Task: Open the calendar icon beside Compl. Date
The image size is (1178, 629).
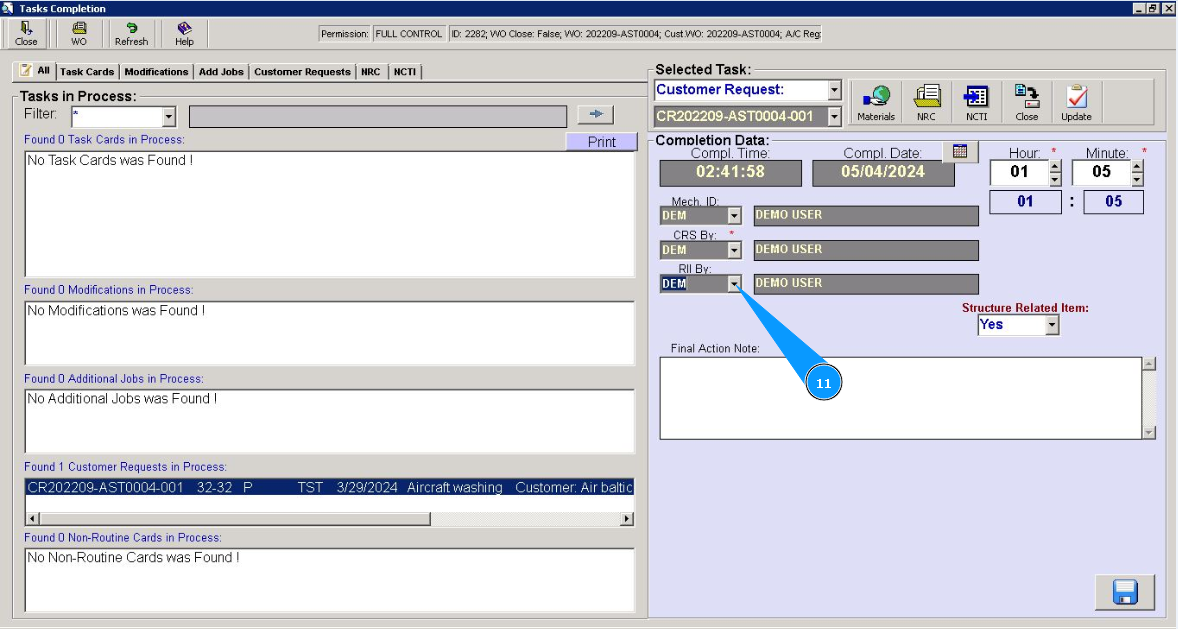Action: (960, 151)
